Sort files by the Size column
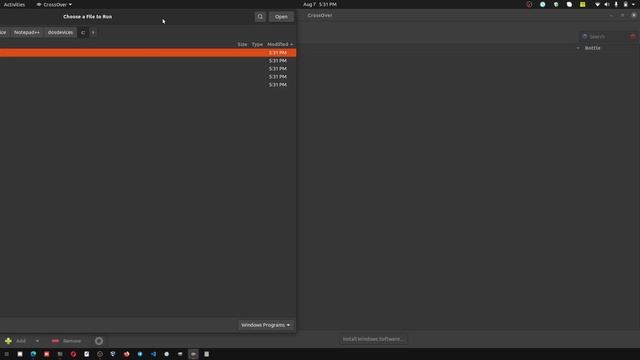This screenshot has width=640, height=360. (x=242, y=44)
